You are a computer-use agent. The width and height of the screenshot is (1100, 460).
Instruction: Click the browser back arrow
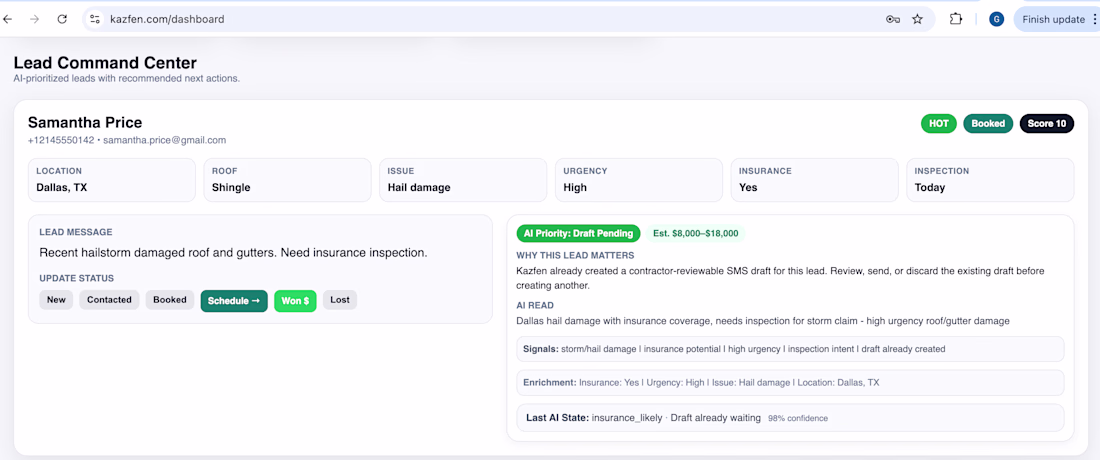[8, 20]
